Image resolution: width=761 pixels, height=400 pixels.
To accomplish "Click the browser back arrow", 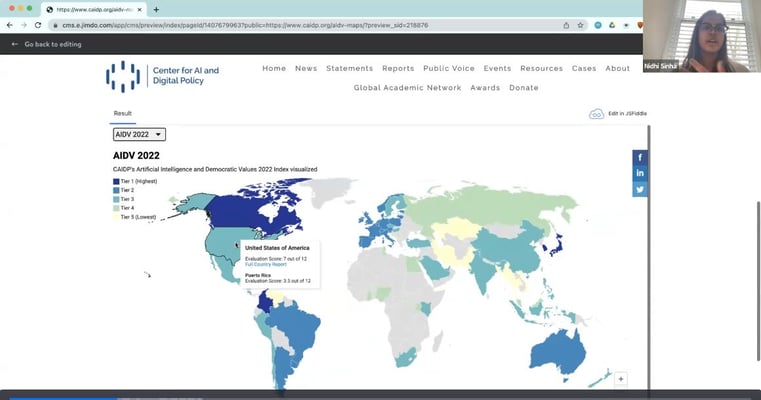I will tap(10, 25).
